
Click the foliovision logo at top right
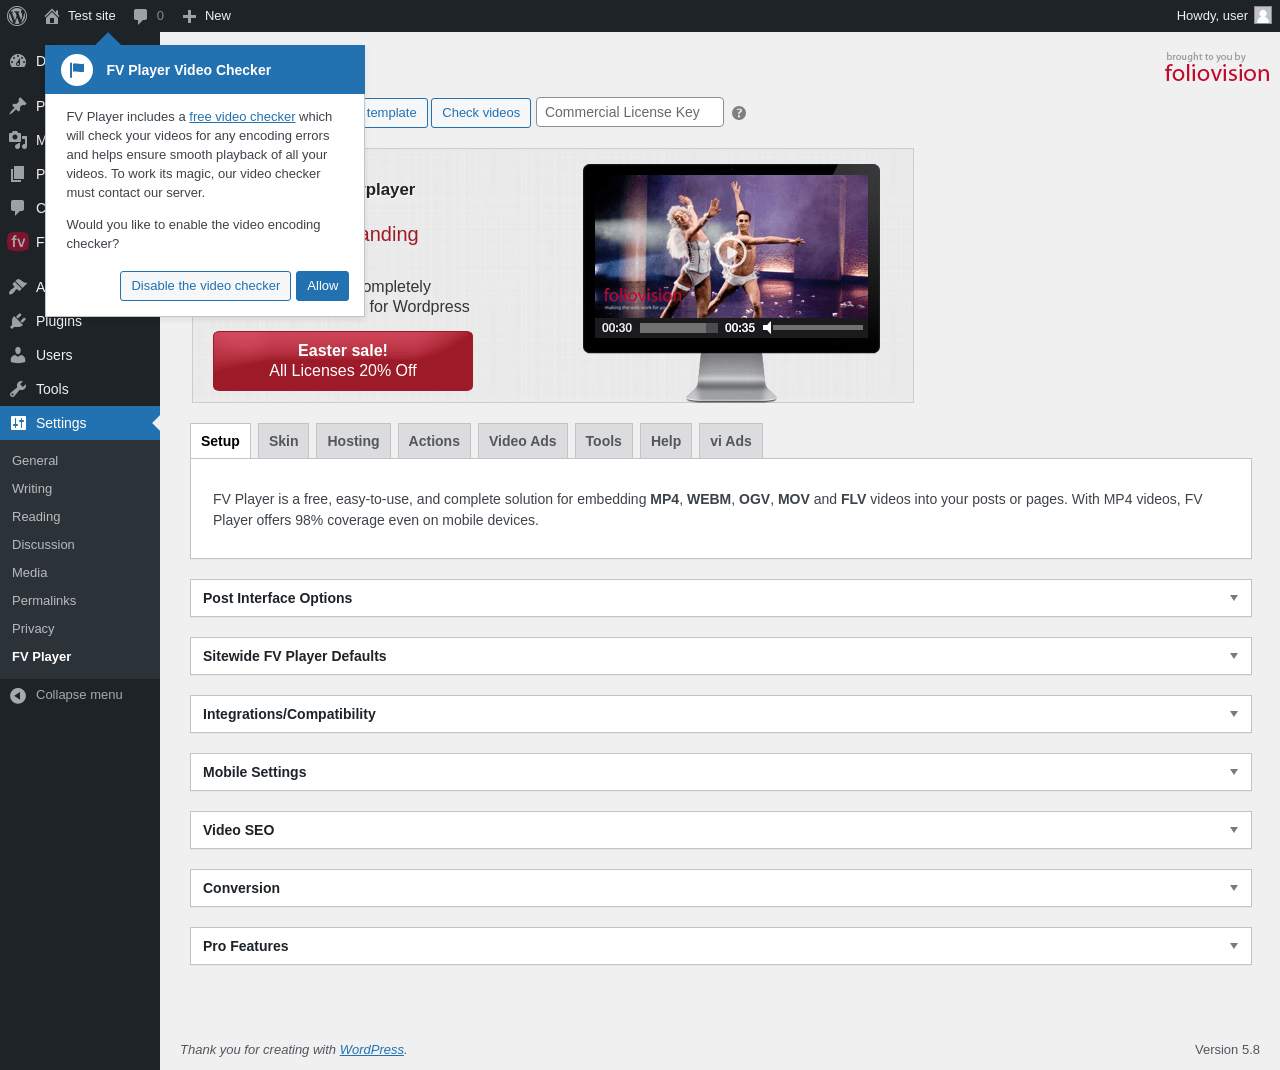pyautogui.click(x=1217, y=68)
